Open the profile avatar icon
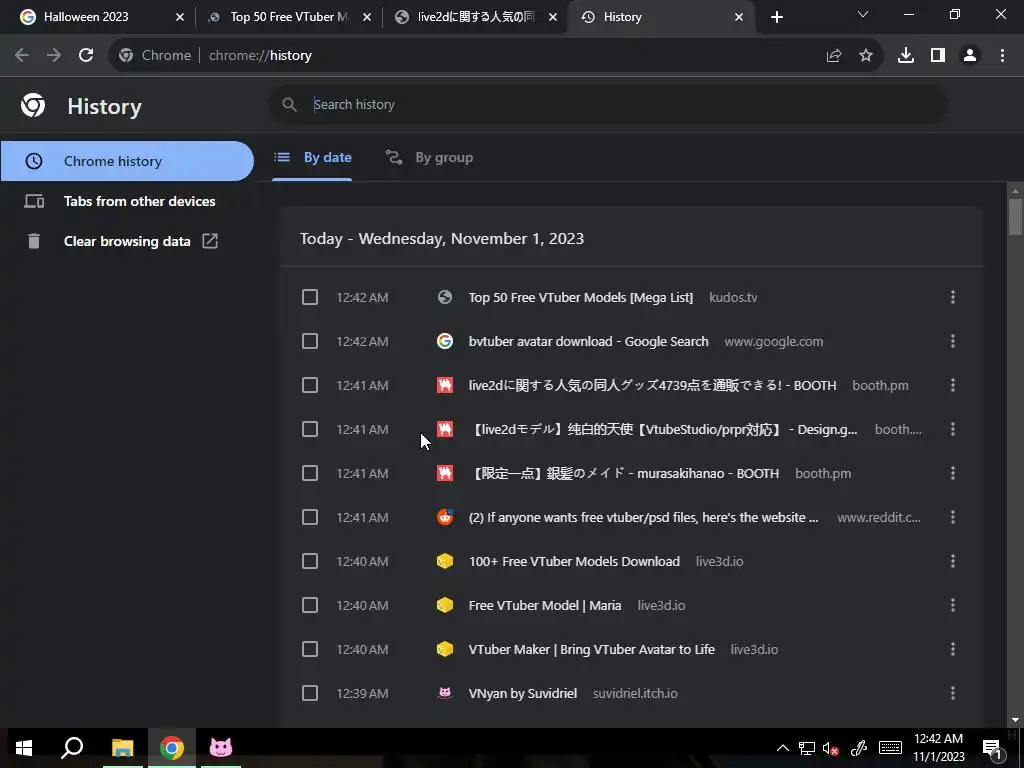Screen dimensions: 1024x768 coord(970,56)
